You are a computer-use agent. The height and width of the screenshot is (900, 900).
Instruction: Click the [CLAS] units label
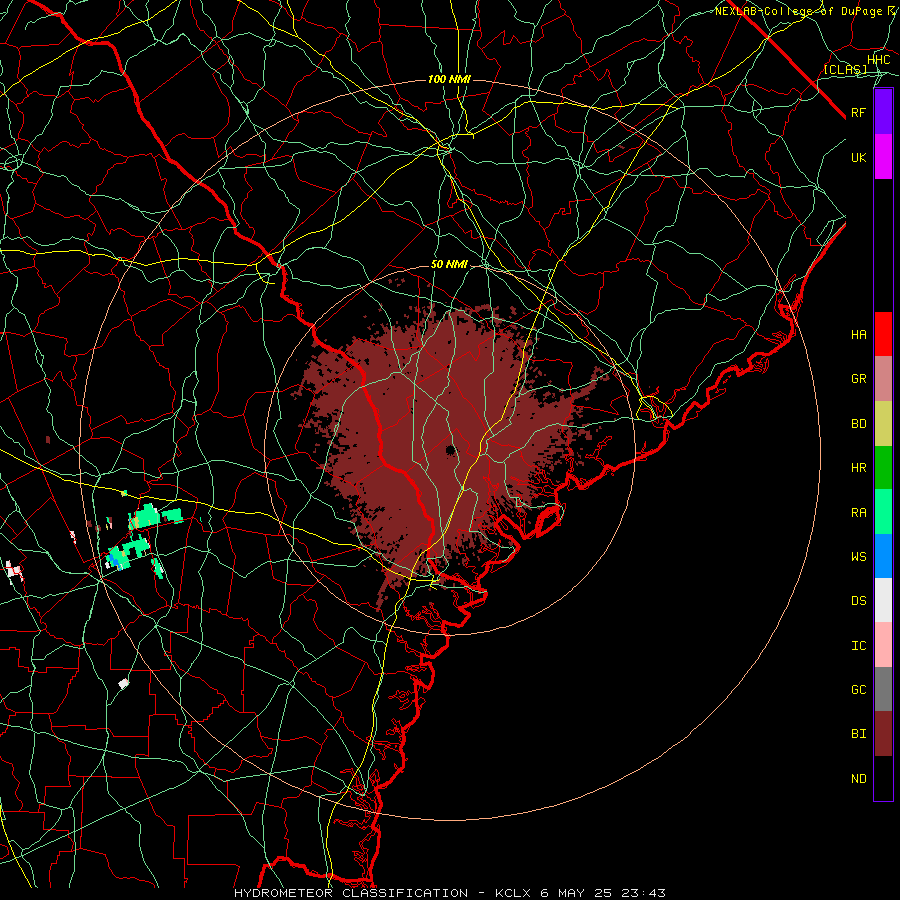tap(845, 69)
